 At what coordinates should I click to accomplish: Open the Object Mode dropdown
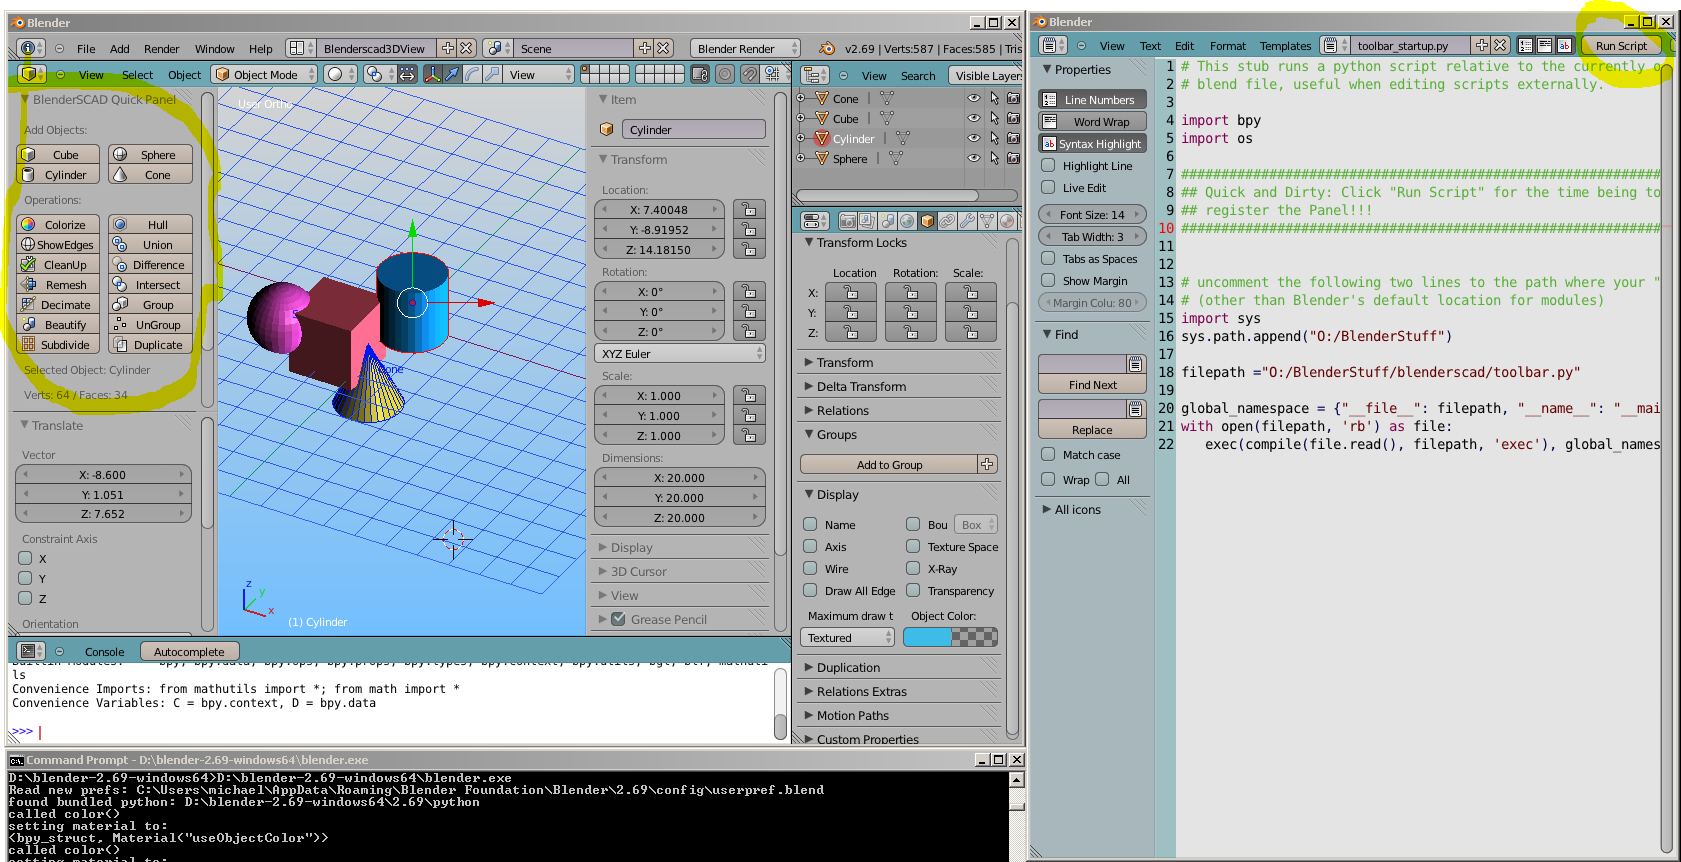[x=263, y=75]
